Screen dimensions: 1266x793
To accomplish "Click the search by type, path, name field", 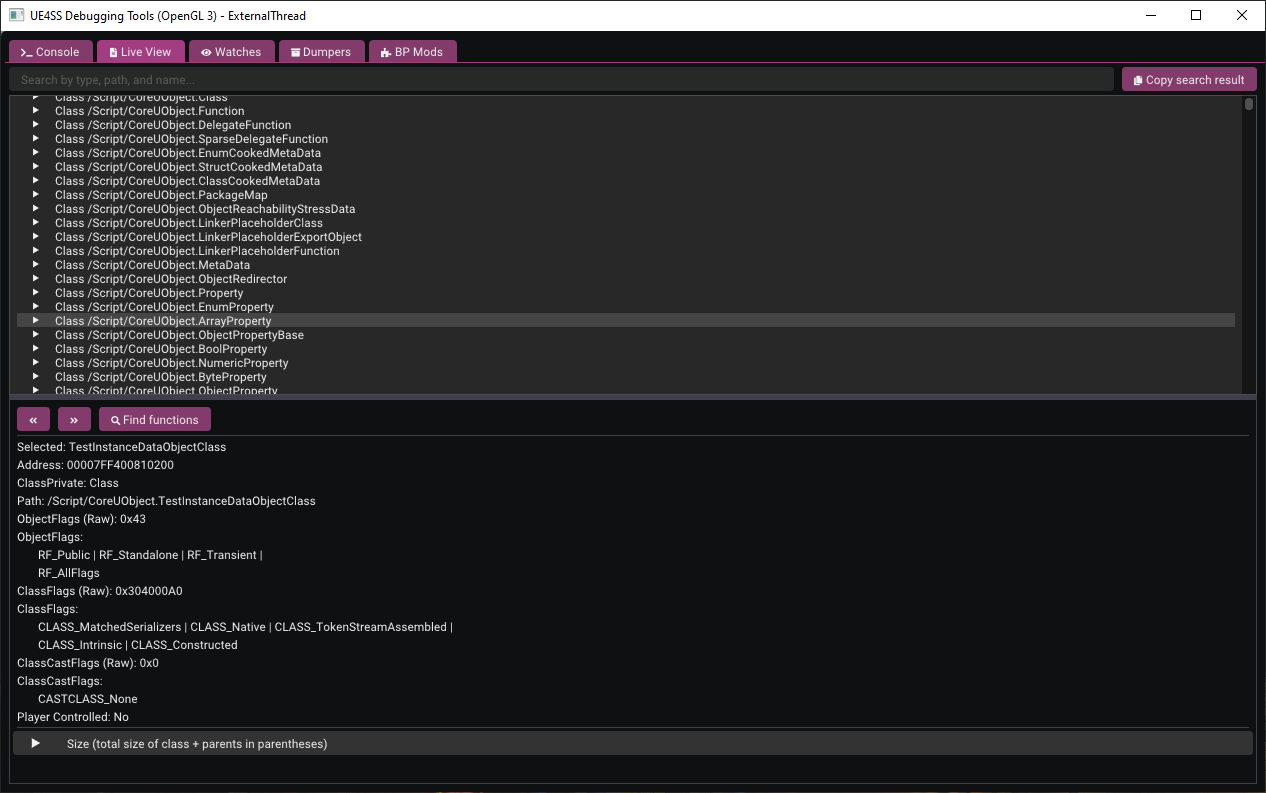I will [x=561, y=80].
